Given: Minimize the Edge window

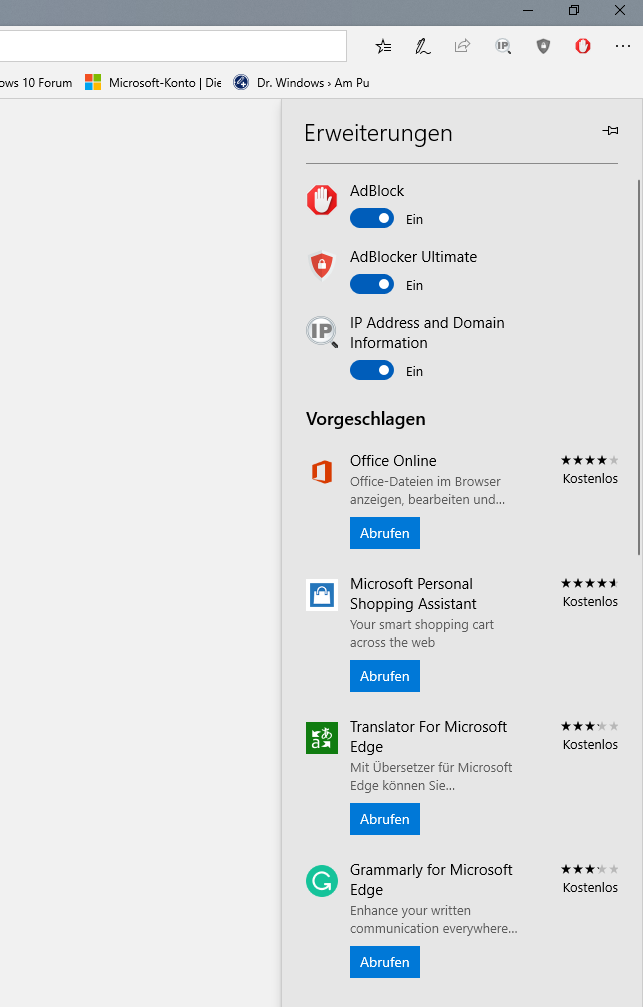Looking at the screenshot, I should (528, 10).
